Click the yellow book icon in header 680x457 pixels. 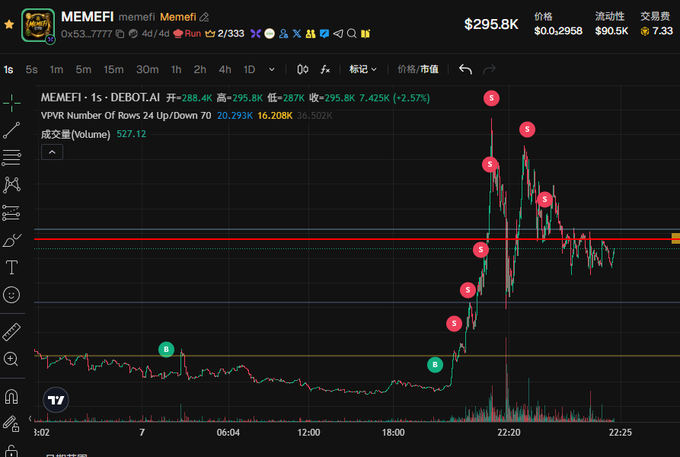pos(366,34)
